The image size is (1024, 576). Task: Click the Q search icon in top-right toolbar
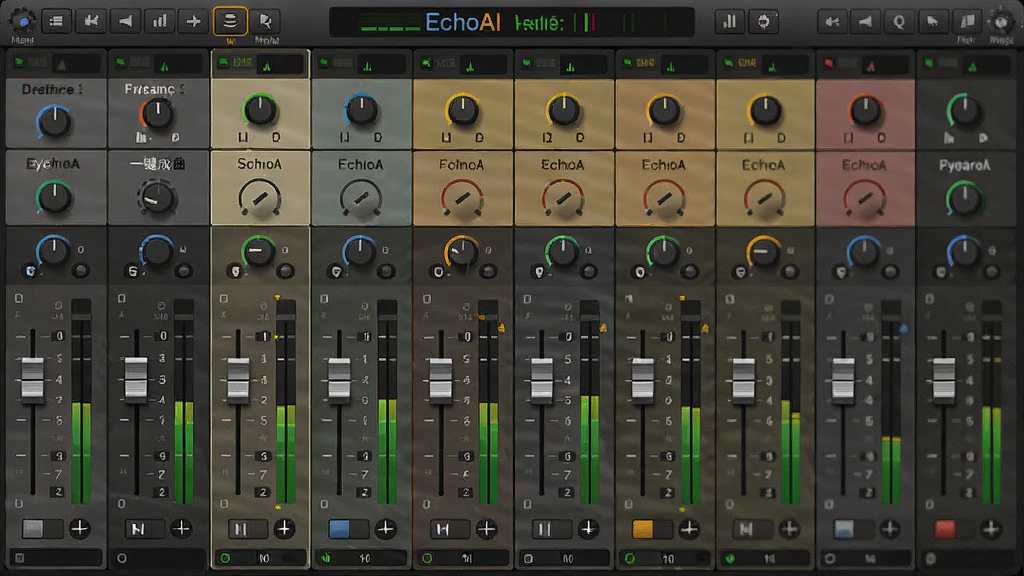coord(899,22)
